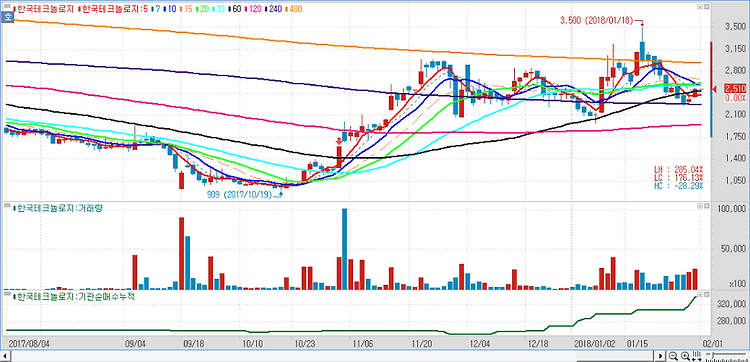Select the moving average 5 legend
This screenshot has width=750, height=362.
click(114, 8)
